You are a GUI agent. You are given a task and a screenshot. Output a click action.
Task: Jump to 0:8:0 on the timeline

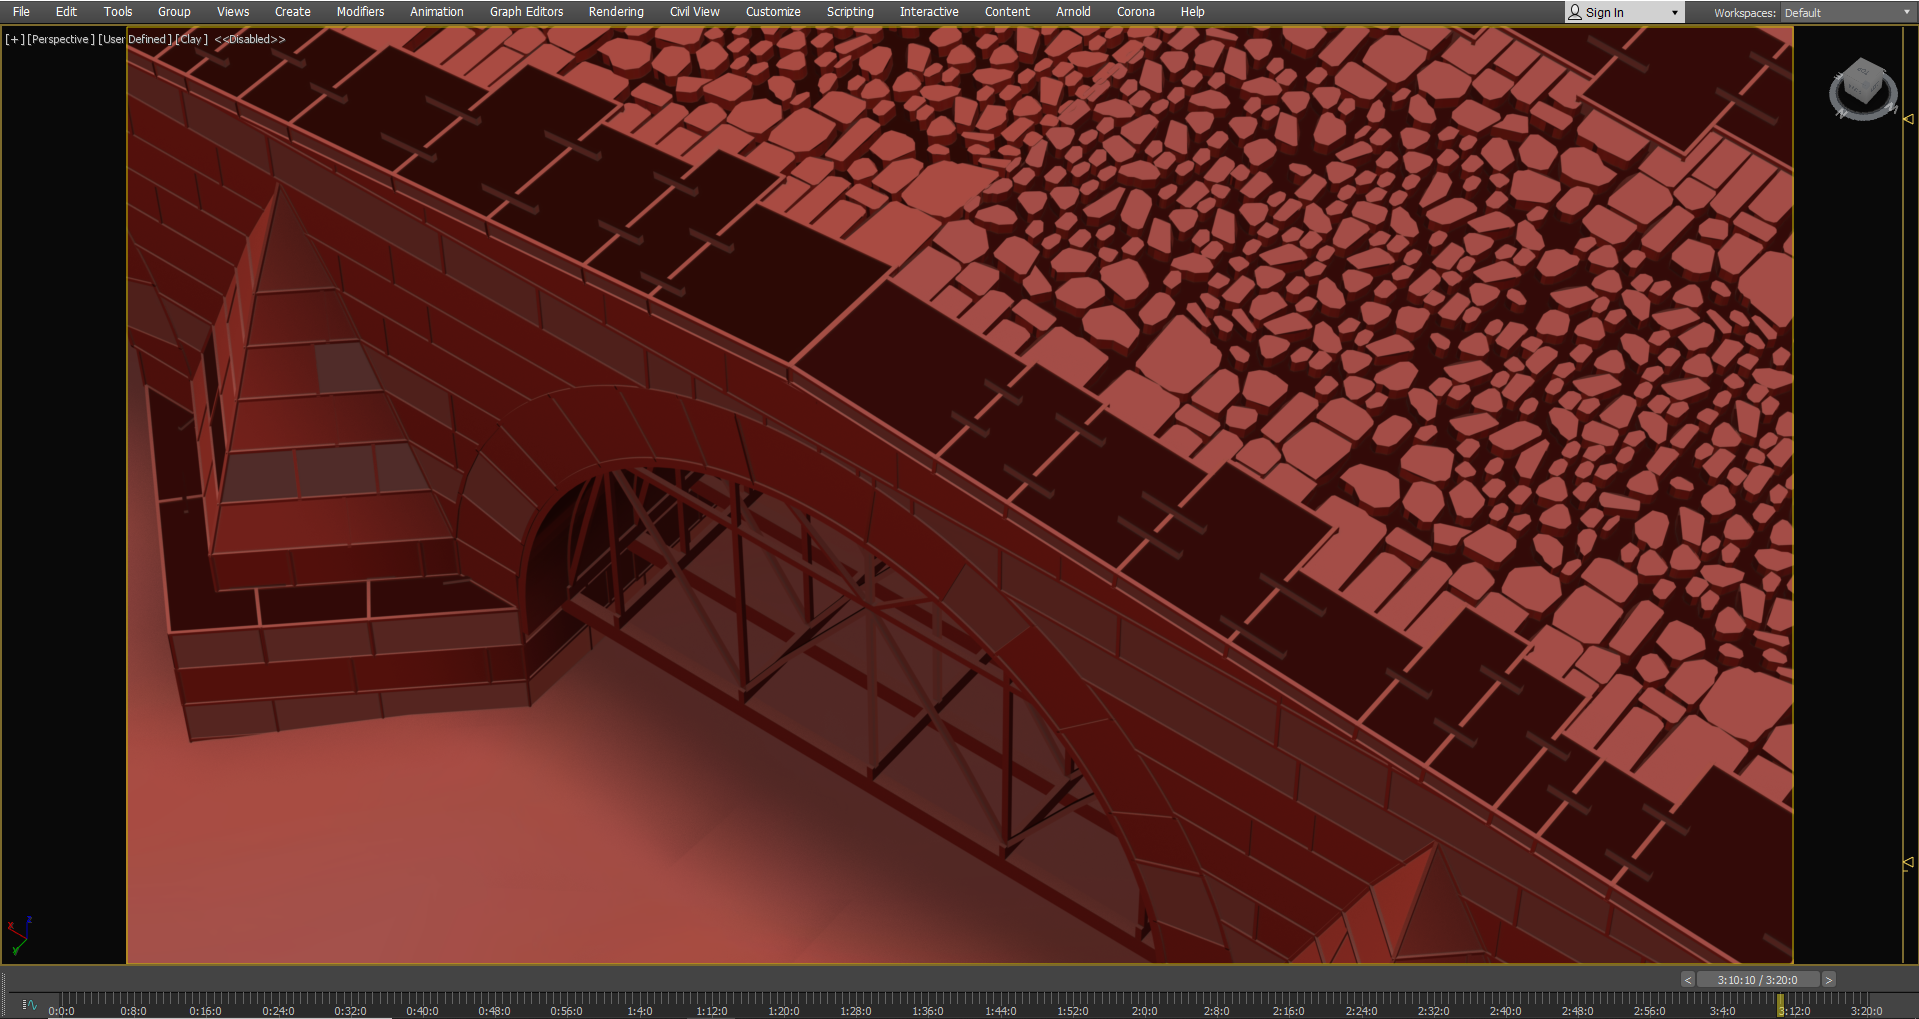pyautogui.click(x=133, y=1011)
